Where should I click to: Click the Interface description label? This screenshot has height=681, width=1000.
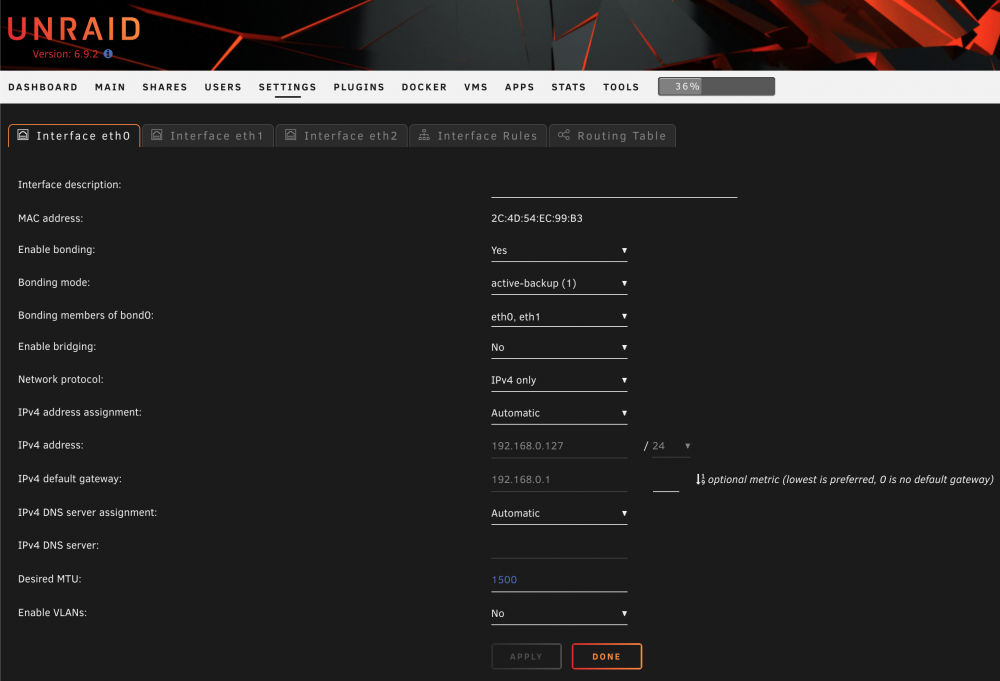70,184
